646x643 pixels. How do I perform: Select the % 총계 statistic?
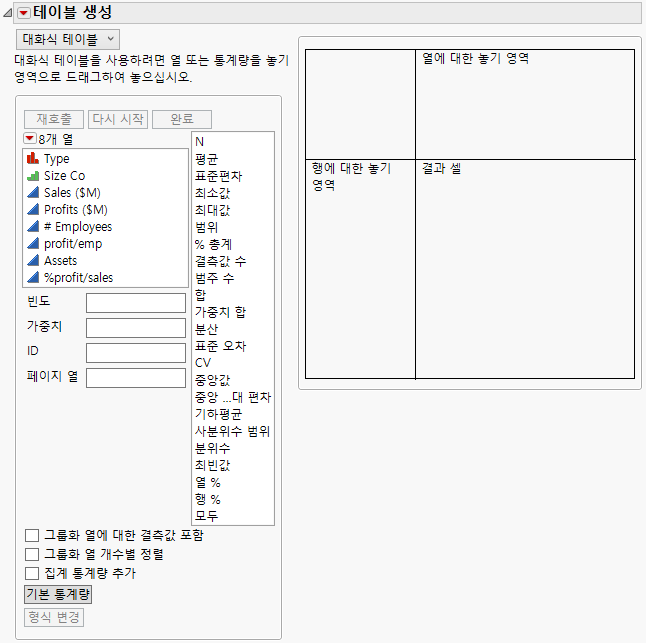[x=213, y=244]
